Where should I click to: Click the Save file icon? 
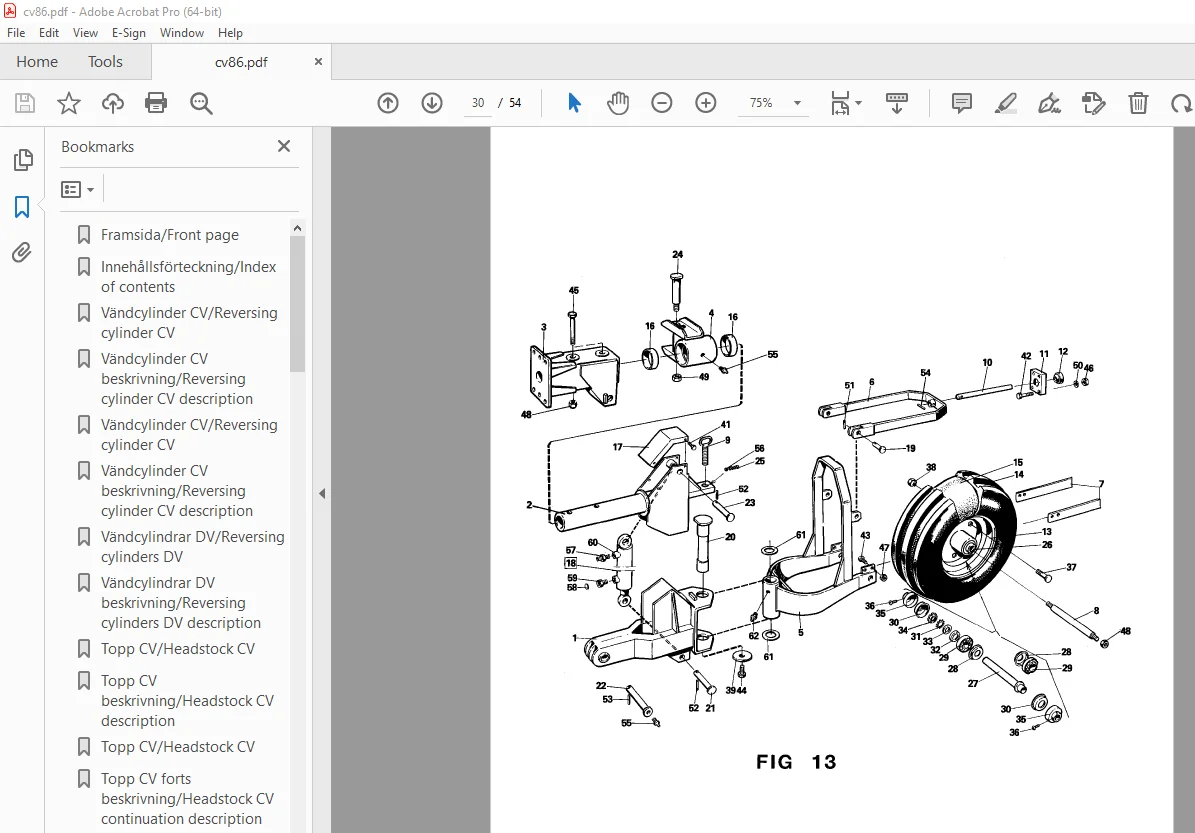click(x=25, y=103)
